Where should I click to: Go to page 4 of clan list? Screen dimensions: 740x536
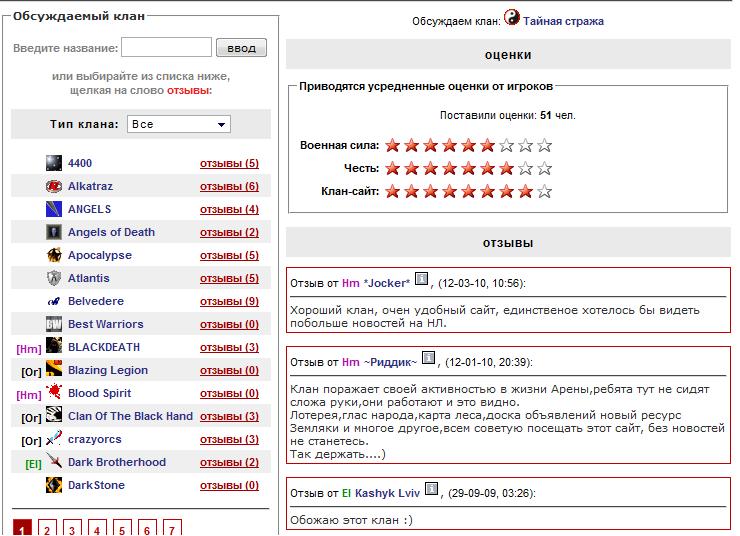click(x=97, y=529)
